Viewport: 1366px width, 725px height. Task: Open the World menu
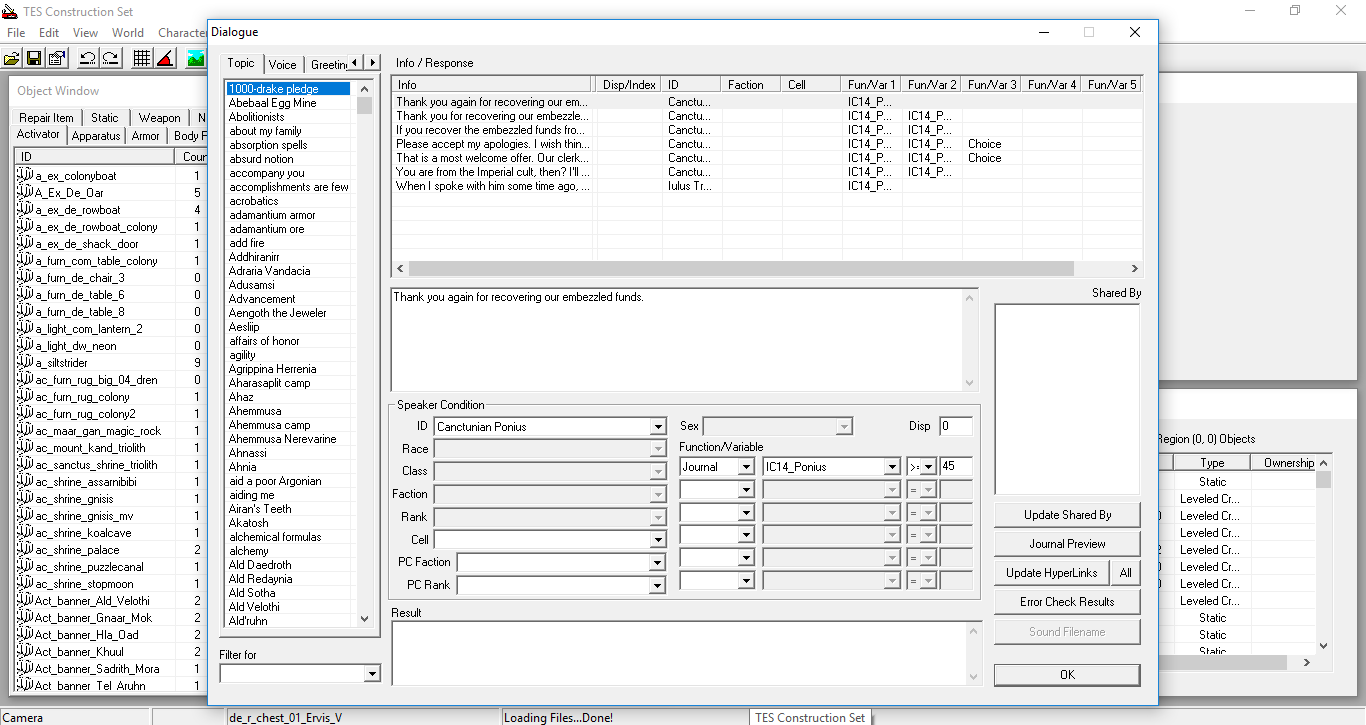[128, 33]
